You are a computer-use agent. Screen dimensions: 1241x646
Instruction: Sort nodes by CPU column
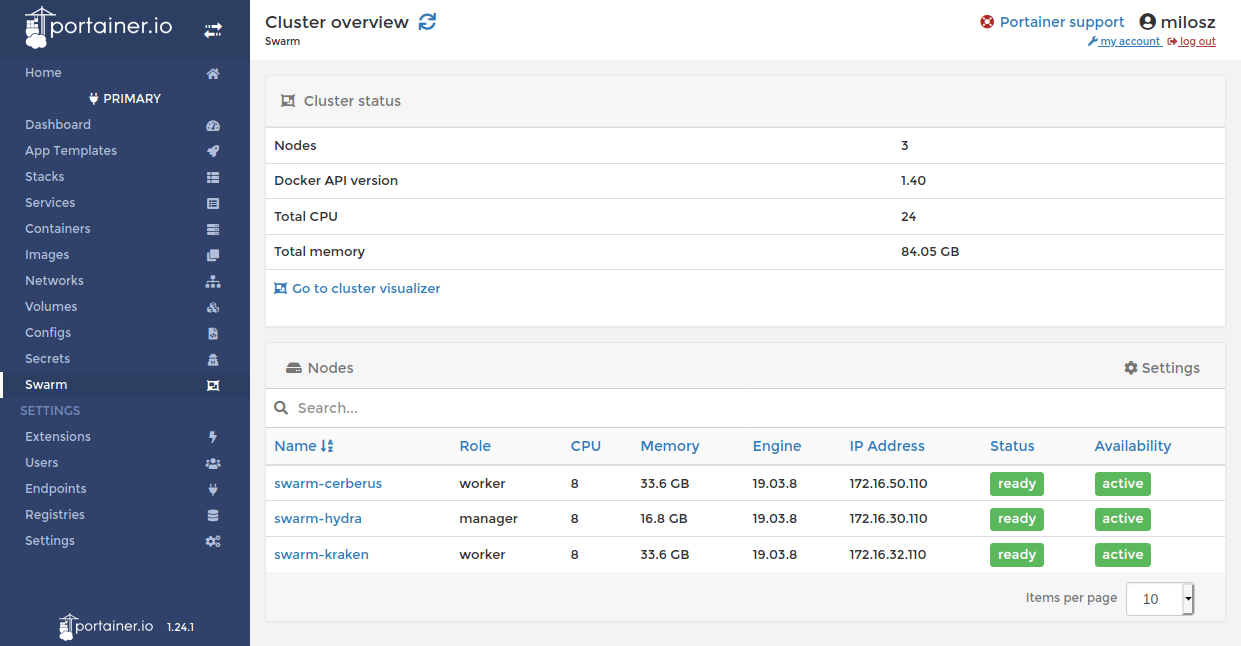[x=586, y=446]
